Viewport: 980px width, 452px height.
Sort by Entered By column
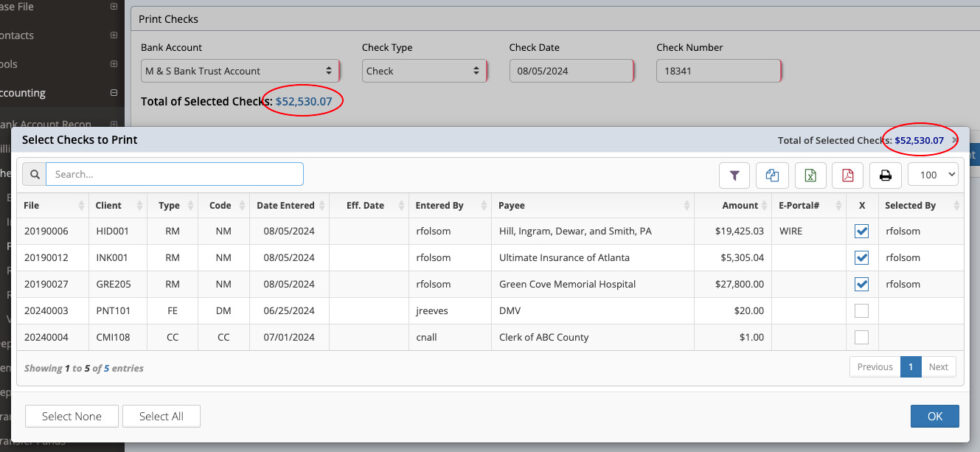point(449,206)
